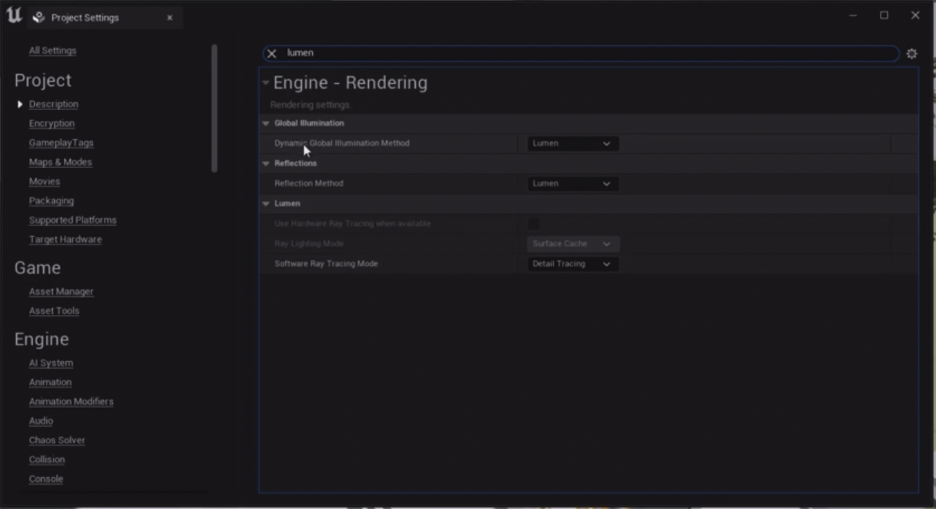Click the Rendering settings description text
The image size is (936, 509).
pos(310,105)
